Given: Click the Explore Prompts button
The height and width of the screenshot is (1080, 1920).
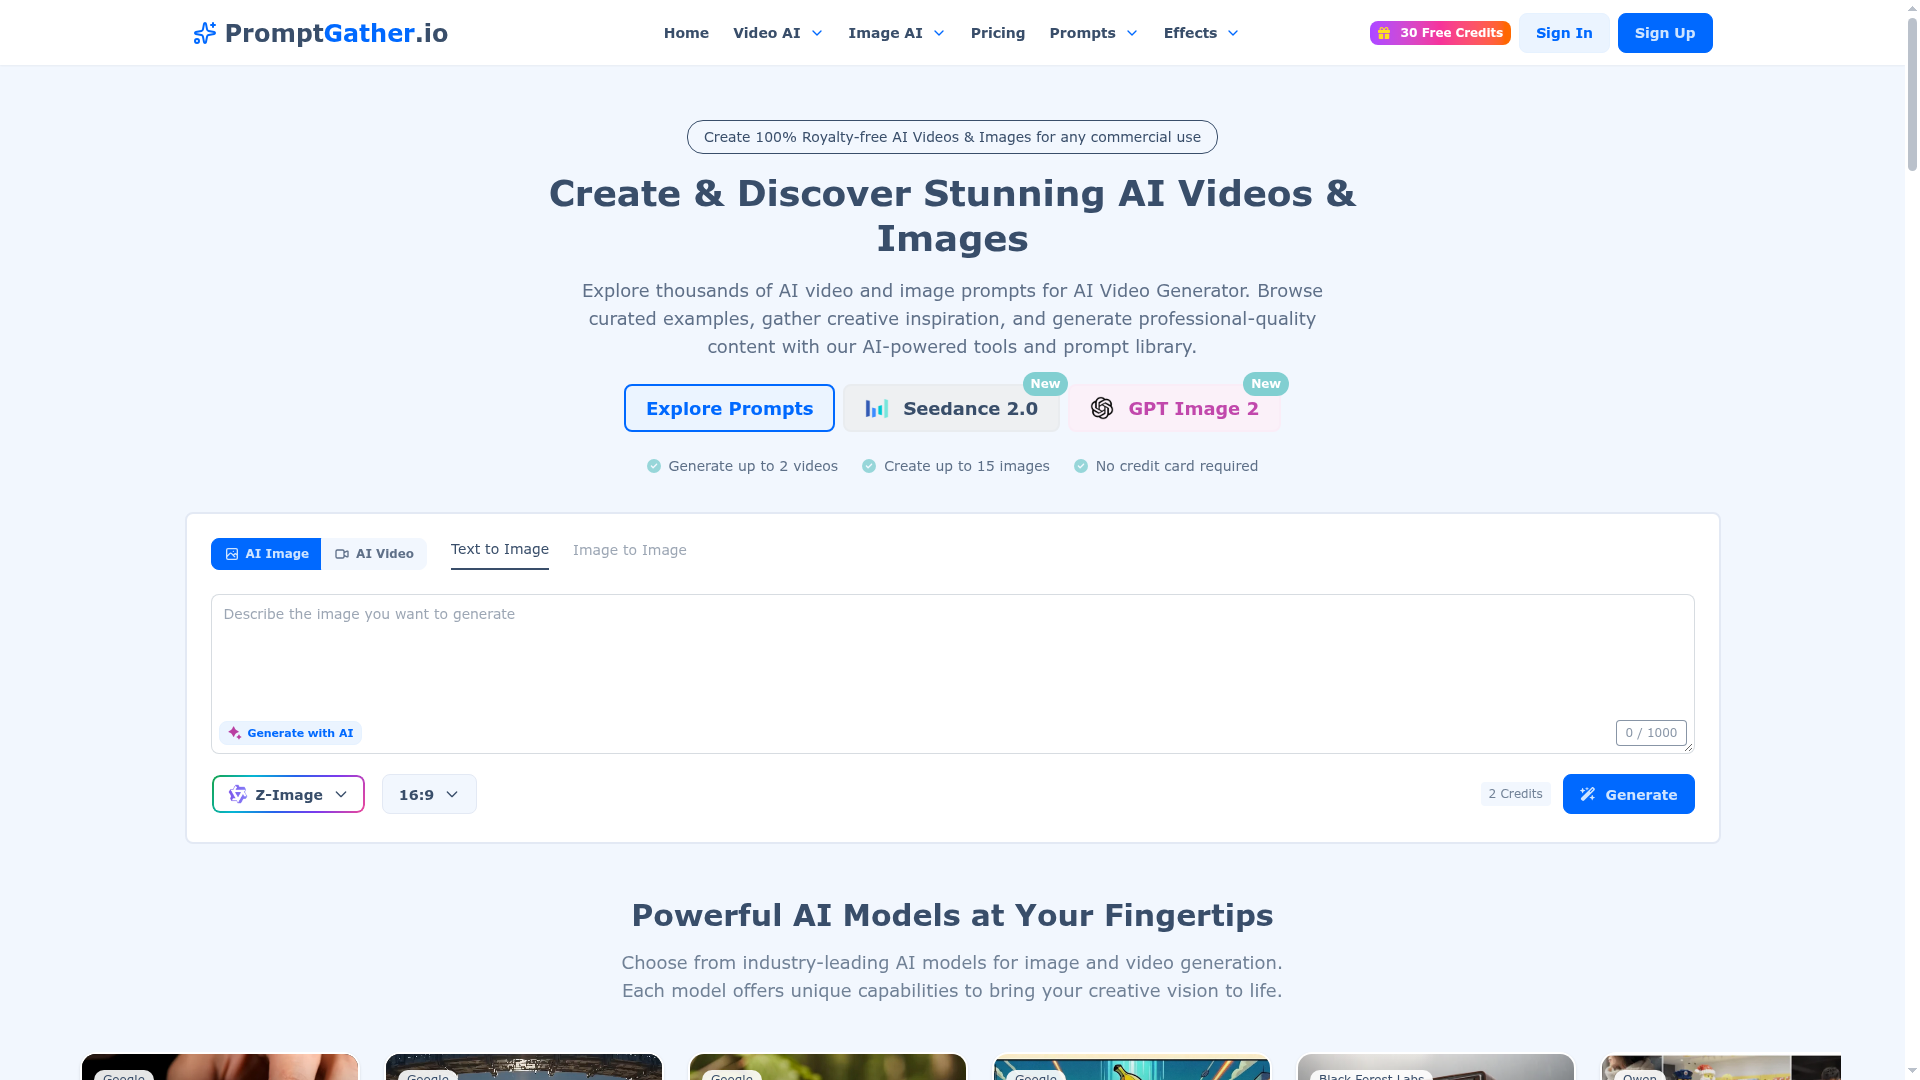Looking at the screenshot, I should click(x=729, y=408).
